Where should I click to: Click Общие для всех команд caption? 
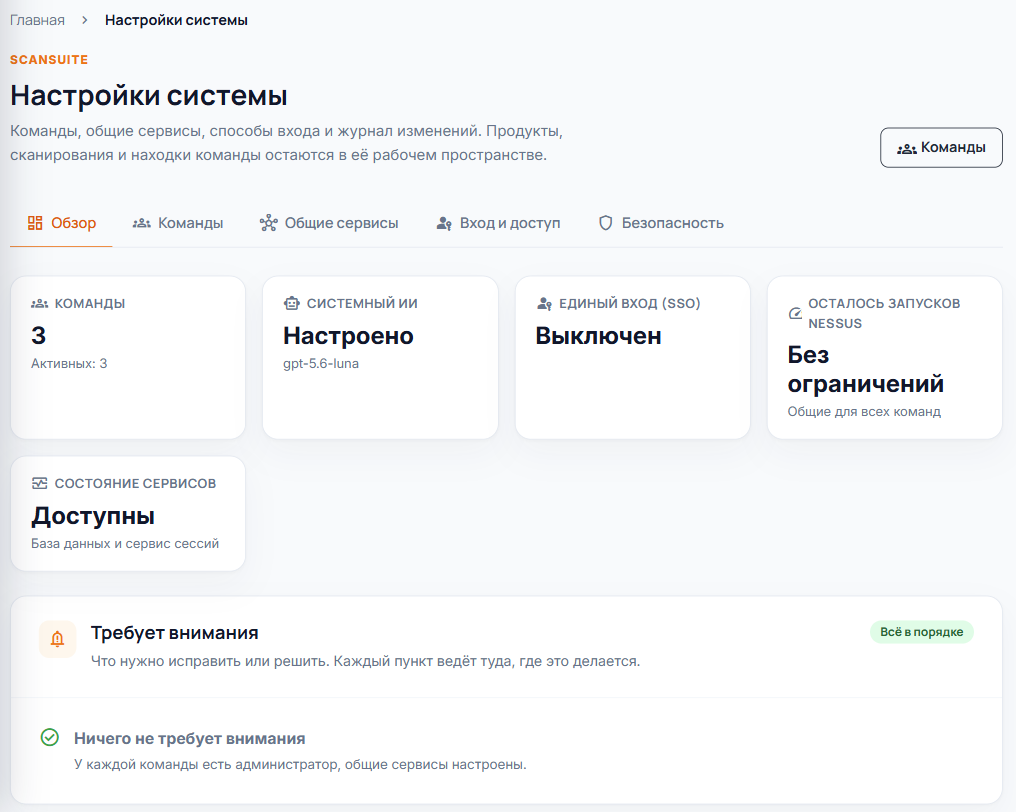(x=864, y=412)
